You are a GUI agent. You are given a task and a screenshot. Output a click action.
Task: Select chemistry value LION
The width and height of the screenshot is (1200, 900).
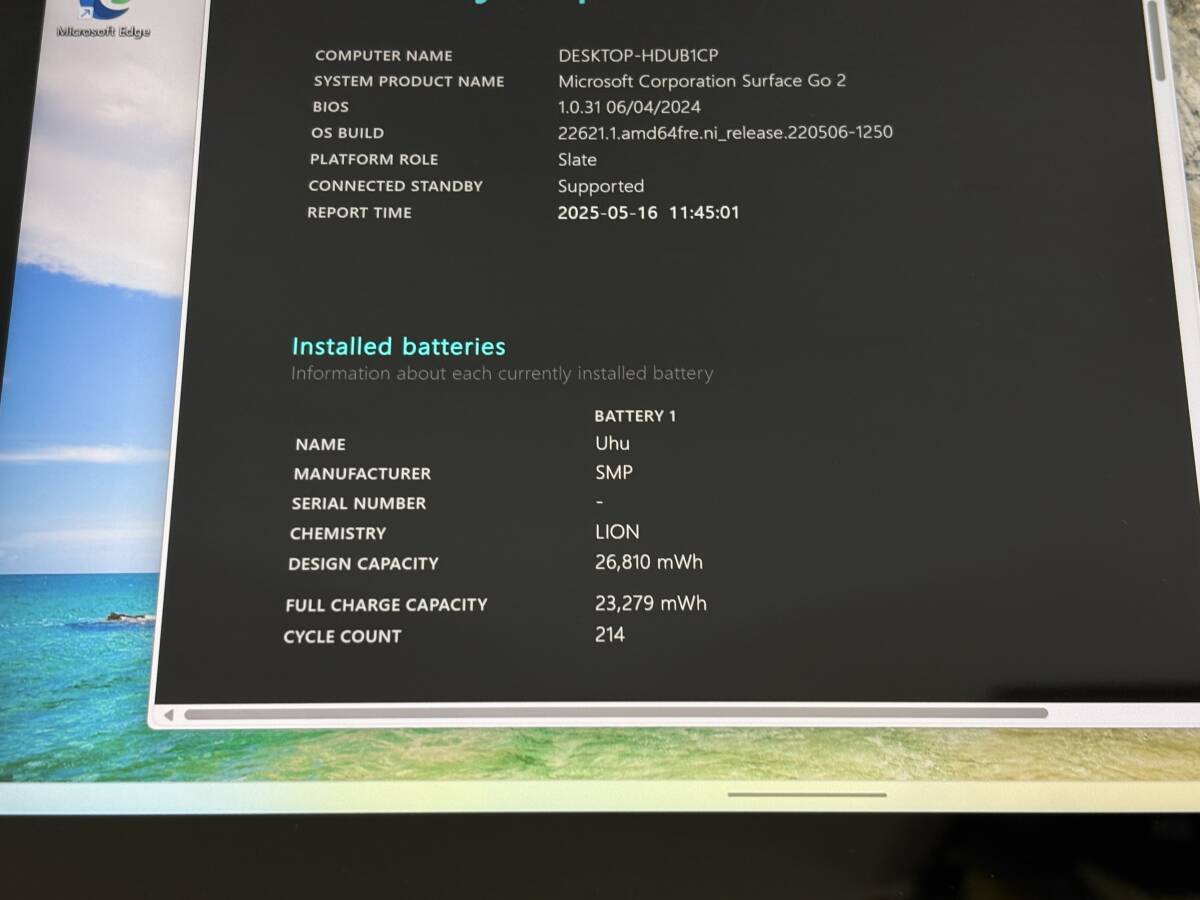(617, 532)
